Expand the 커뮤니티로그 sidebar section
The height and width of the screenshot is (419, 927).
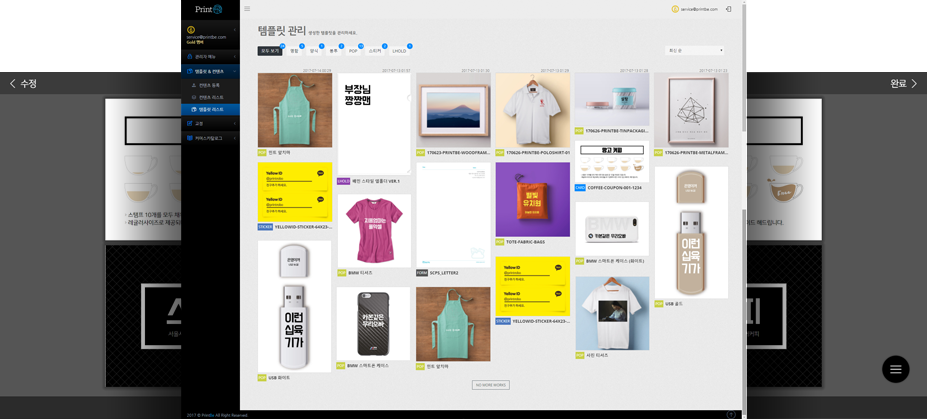(x=235, y=138)
